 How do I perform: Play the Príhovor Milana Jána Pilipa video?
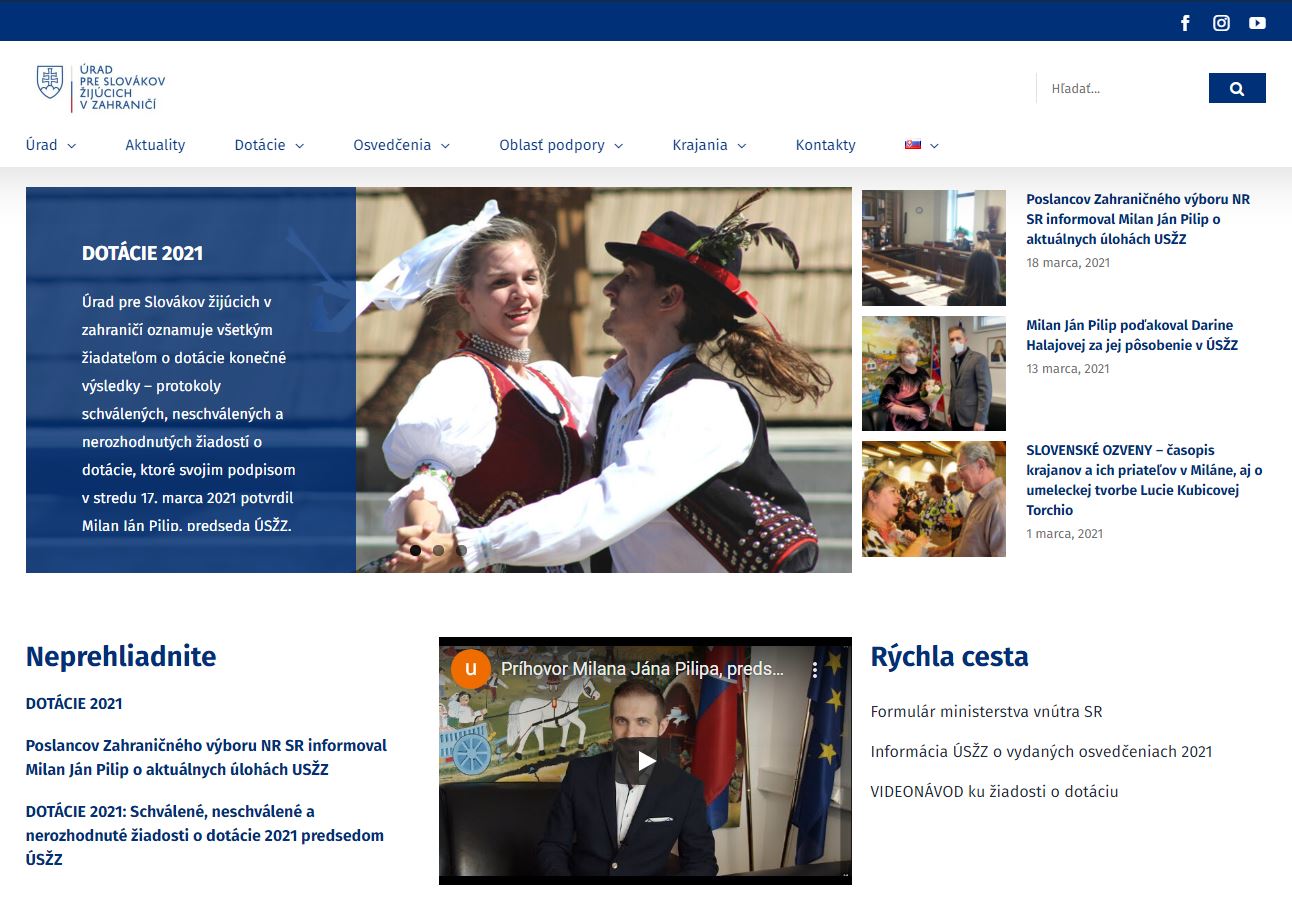pos(645,761)
